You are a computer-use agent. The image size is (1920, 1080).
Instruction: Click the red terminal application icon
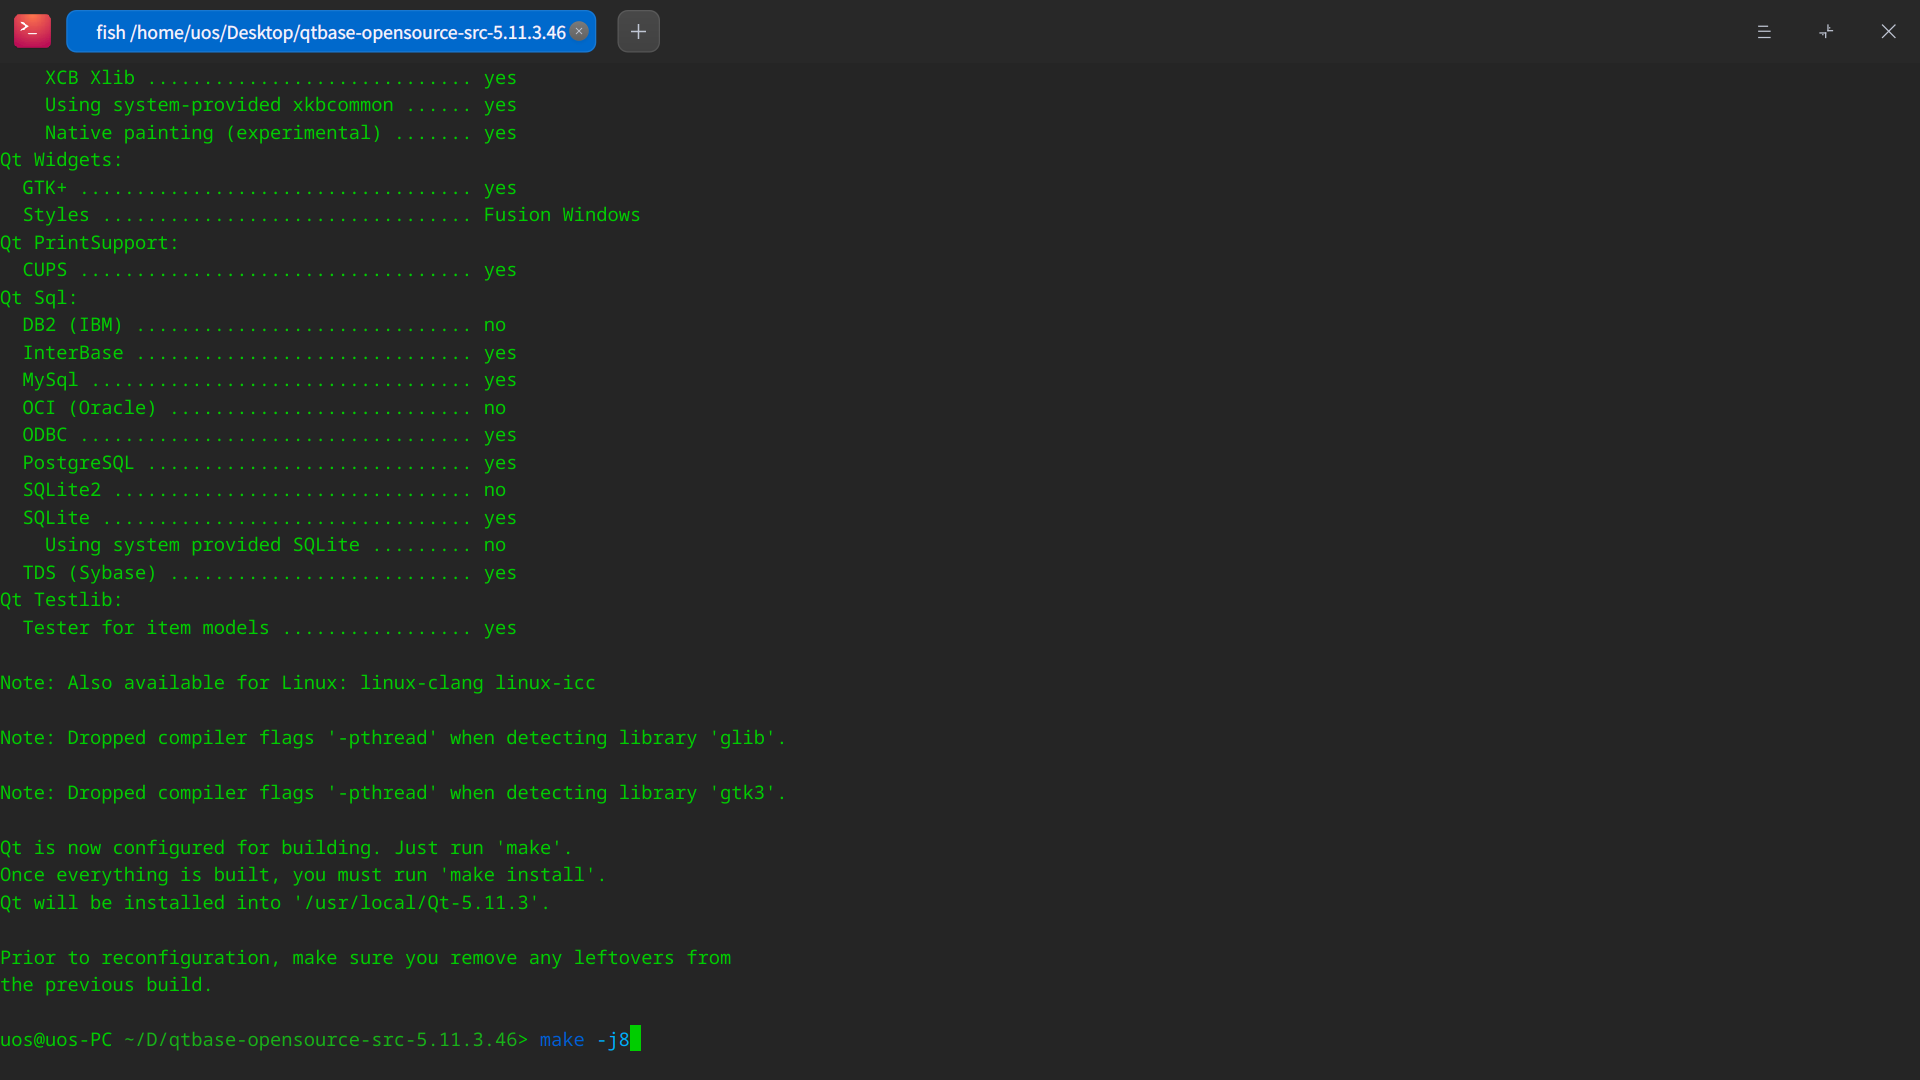(32, 31)
